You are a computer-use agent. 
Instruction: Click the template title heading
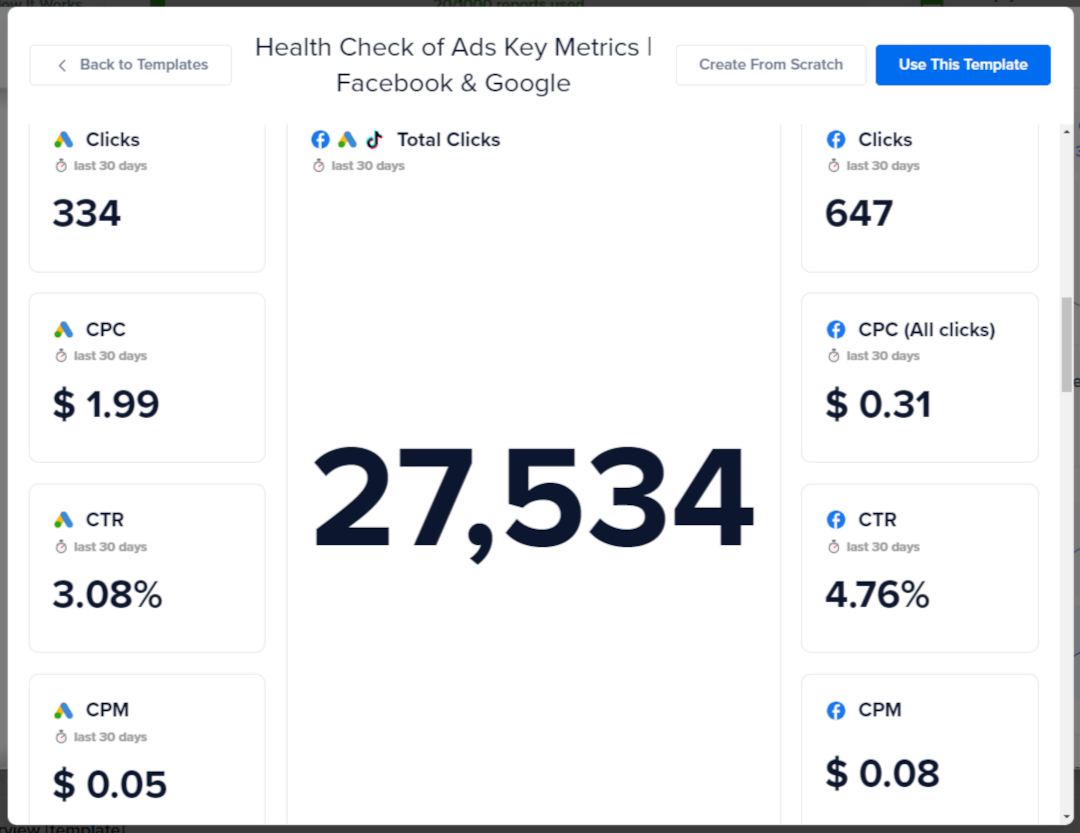453,65
